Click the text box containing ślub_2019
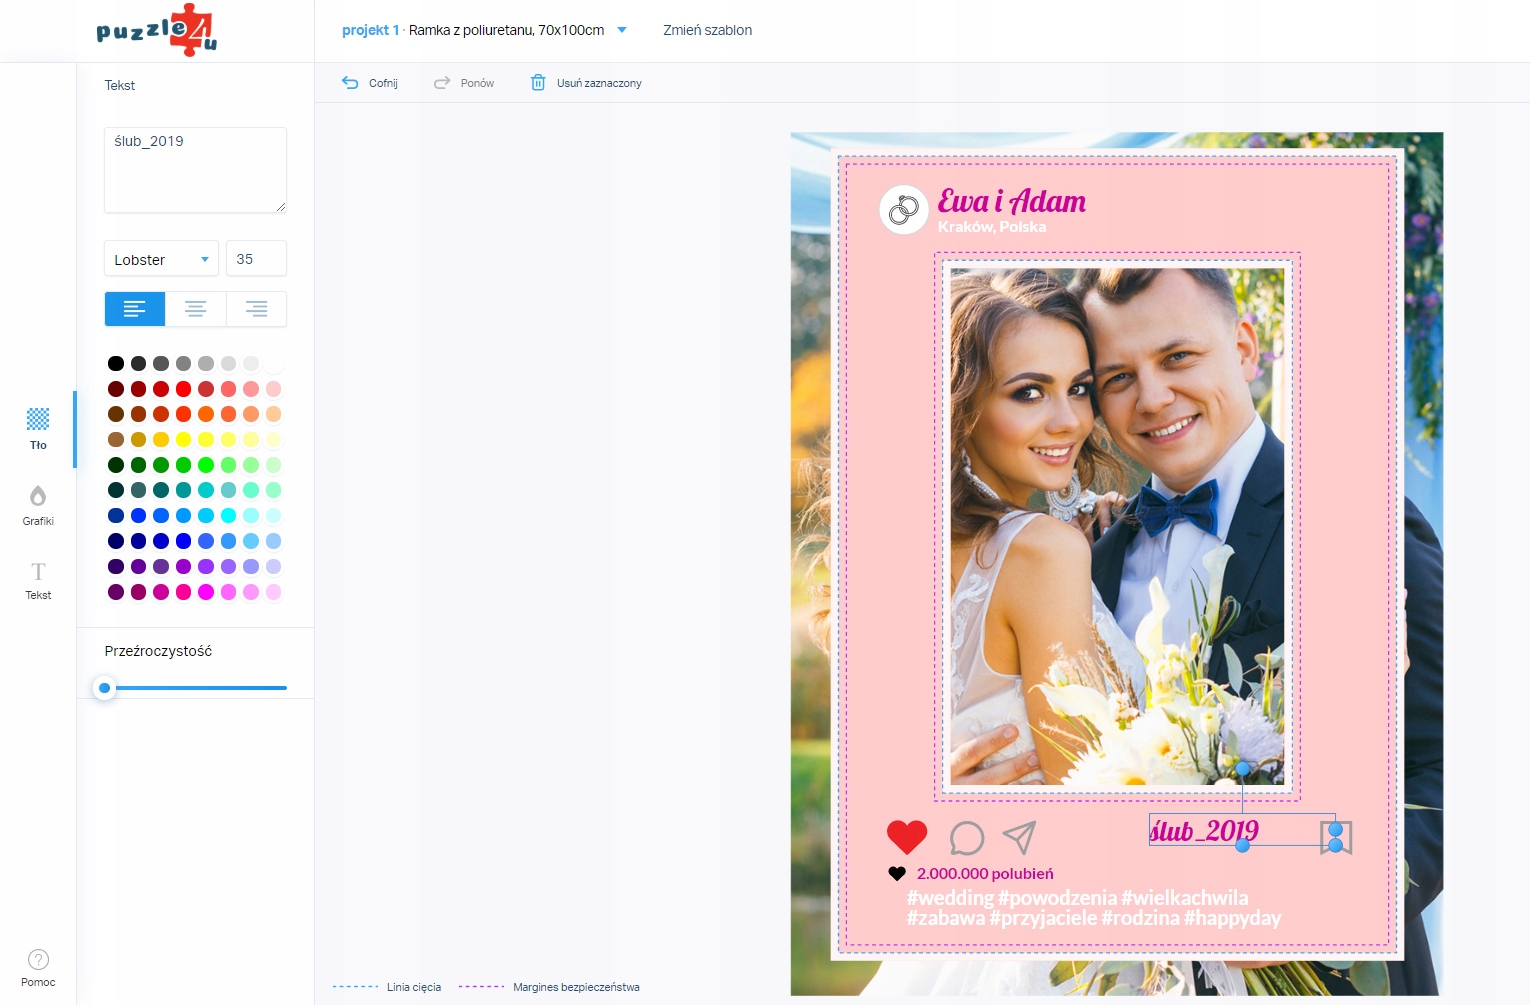 coord(196,170)
